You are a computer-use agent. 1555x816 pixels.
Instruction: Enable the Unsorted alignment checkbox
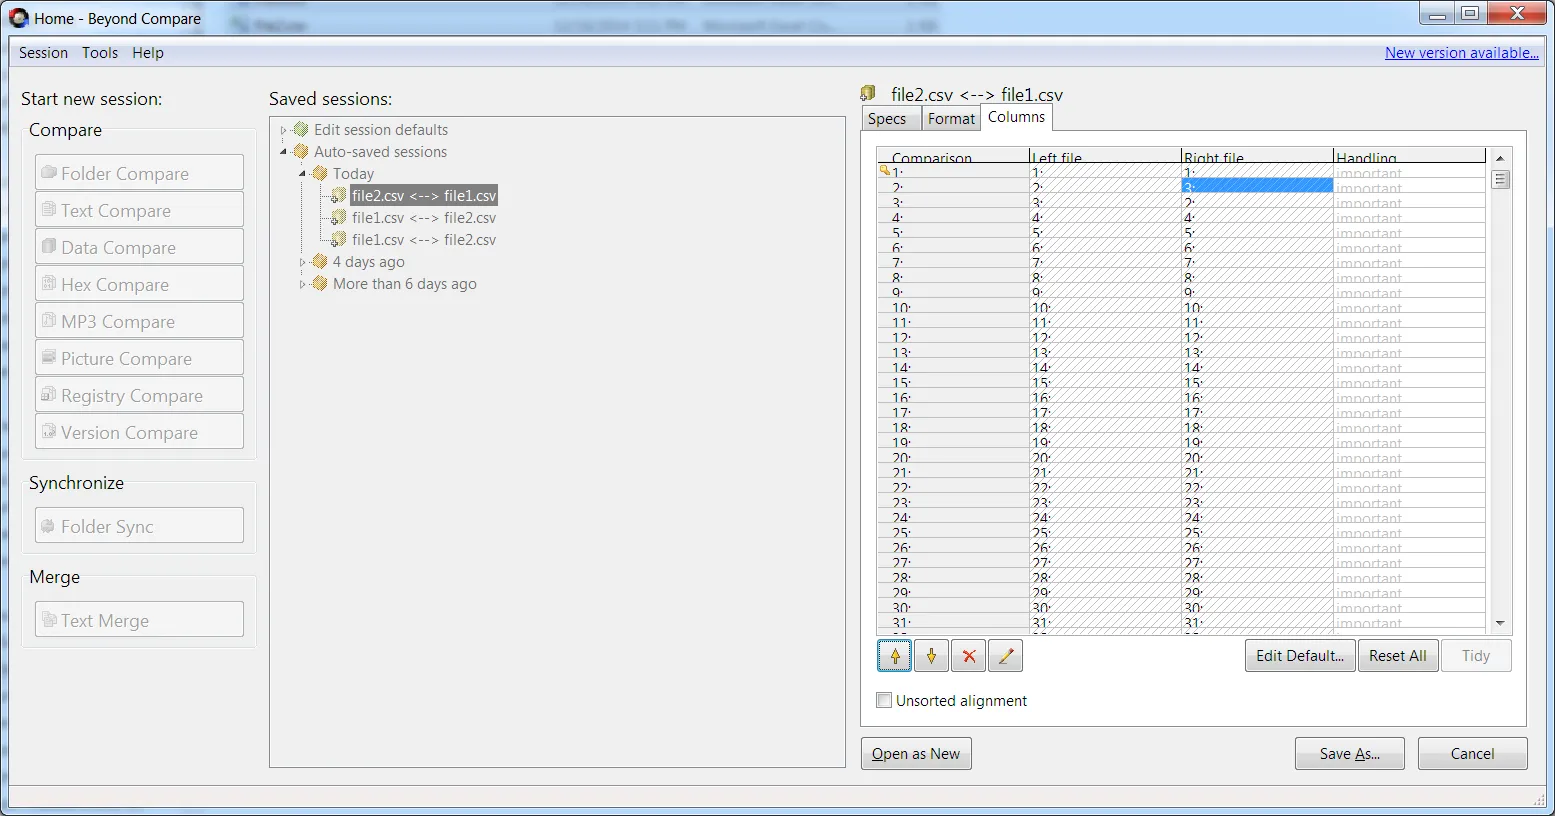coord(884,700)
